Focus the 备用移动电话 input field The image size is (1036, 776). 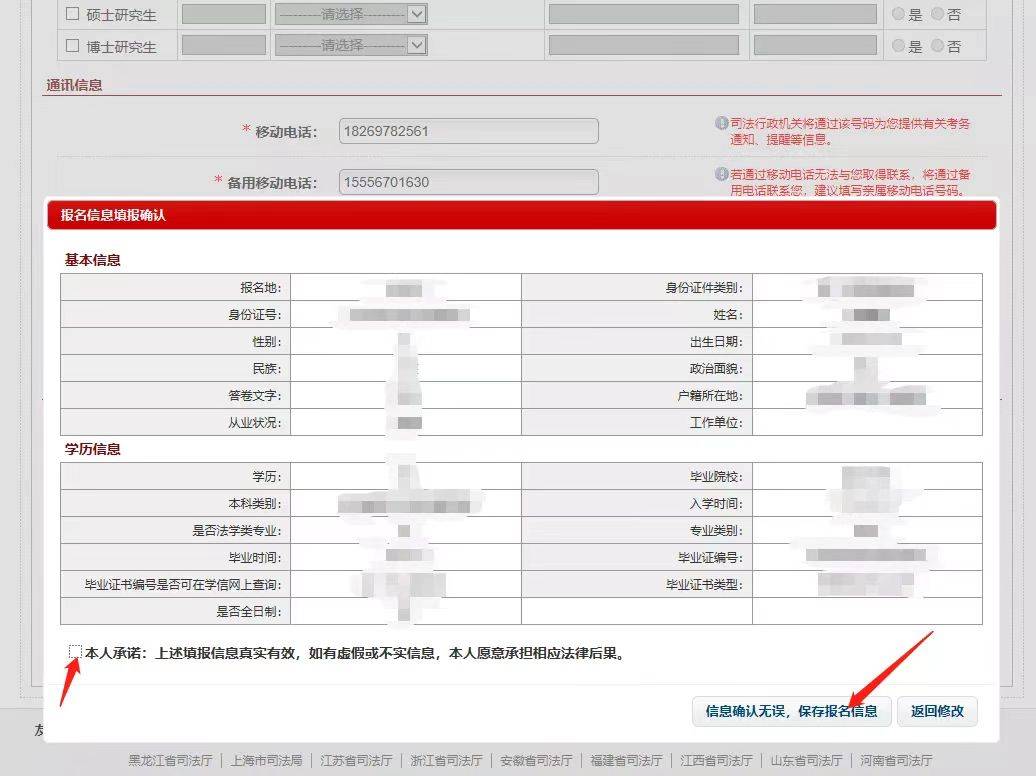(468, 182)
